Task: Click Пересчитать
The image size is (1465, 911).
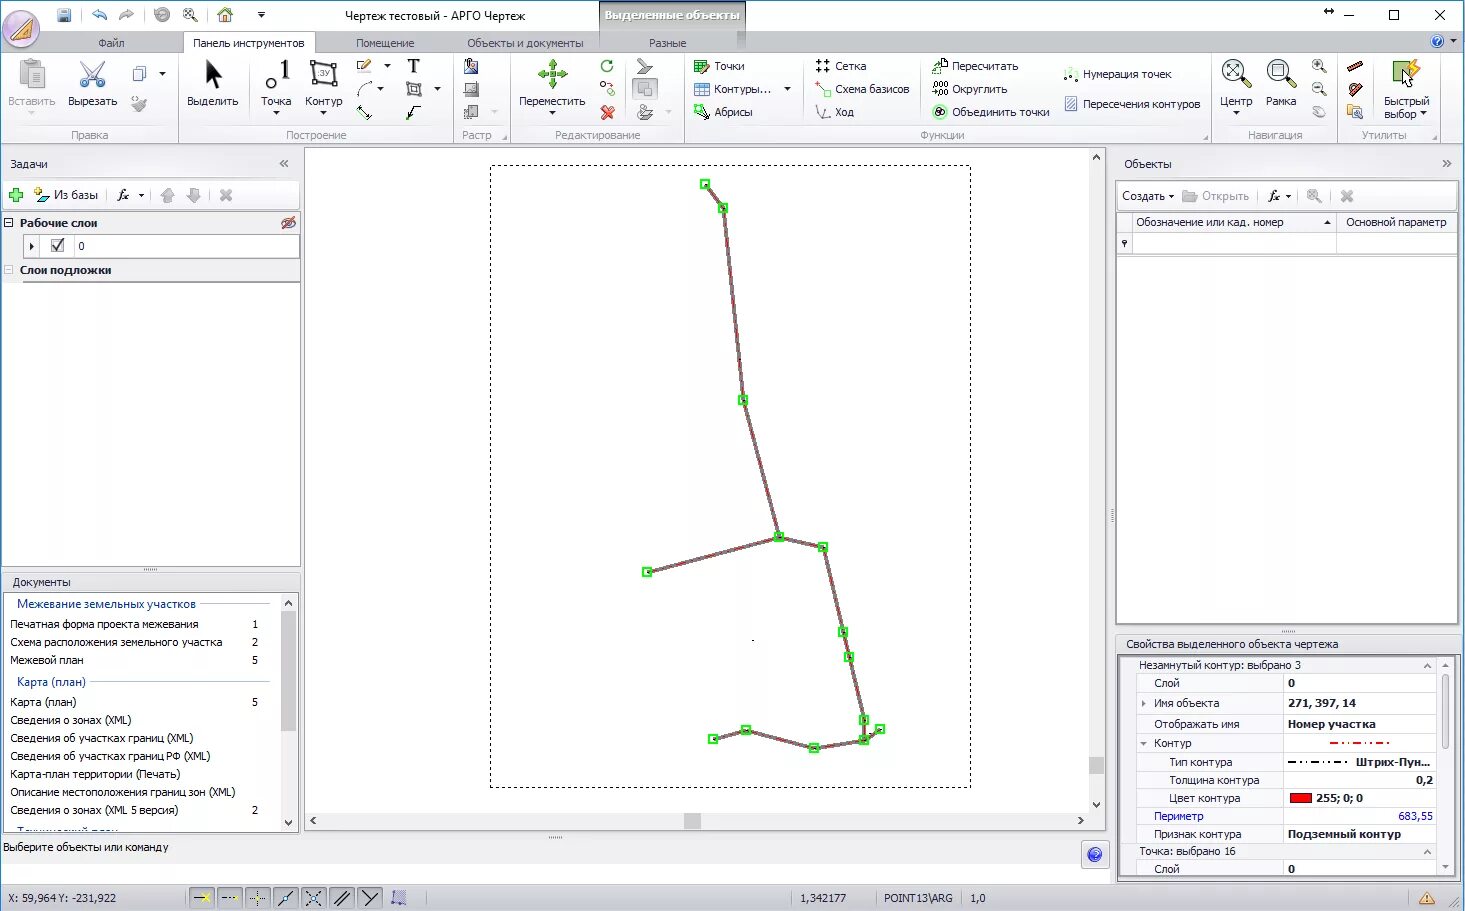Action: click(x=975, y=66)
